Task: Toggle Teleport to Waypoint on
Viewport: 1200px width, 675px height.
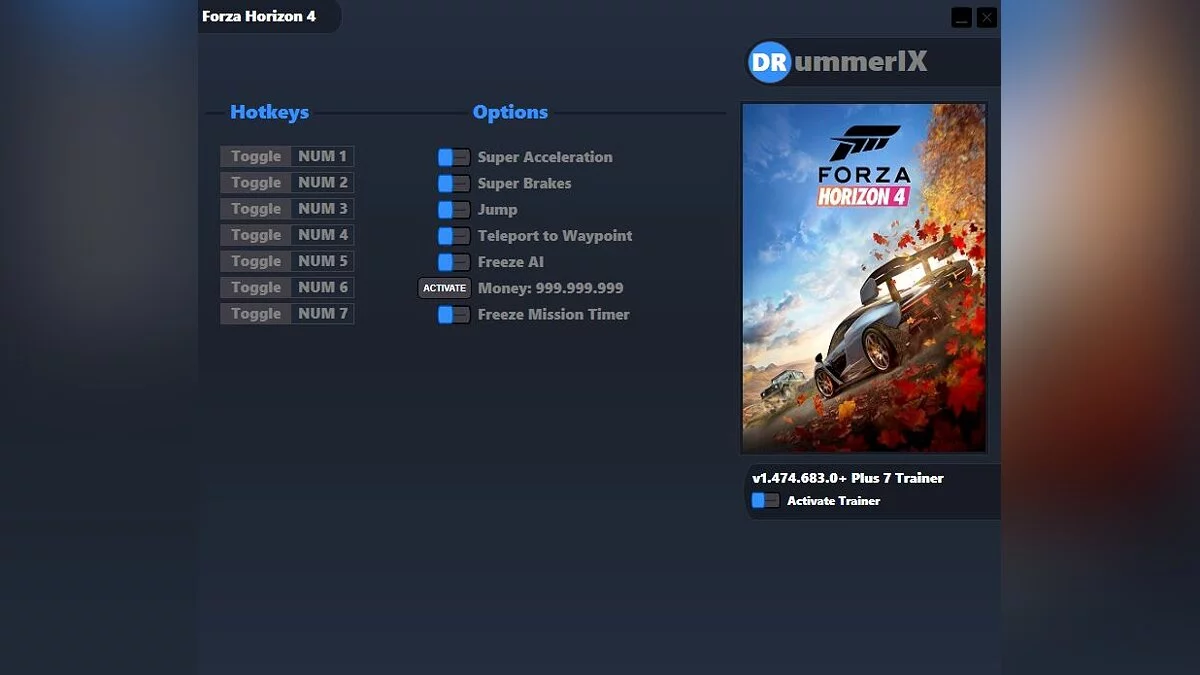Action: coord(452,235)
